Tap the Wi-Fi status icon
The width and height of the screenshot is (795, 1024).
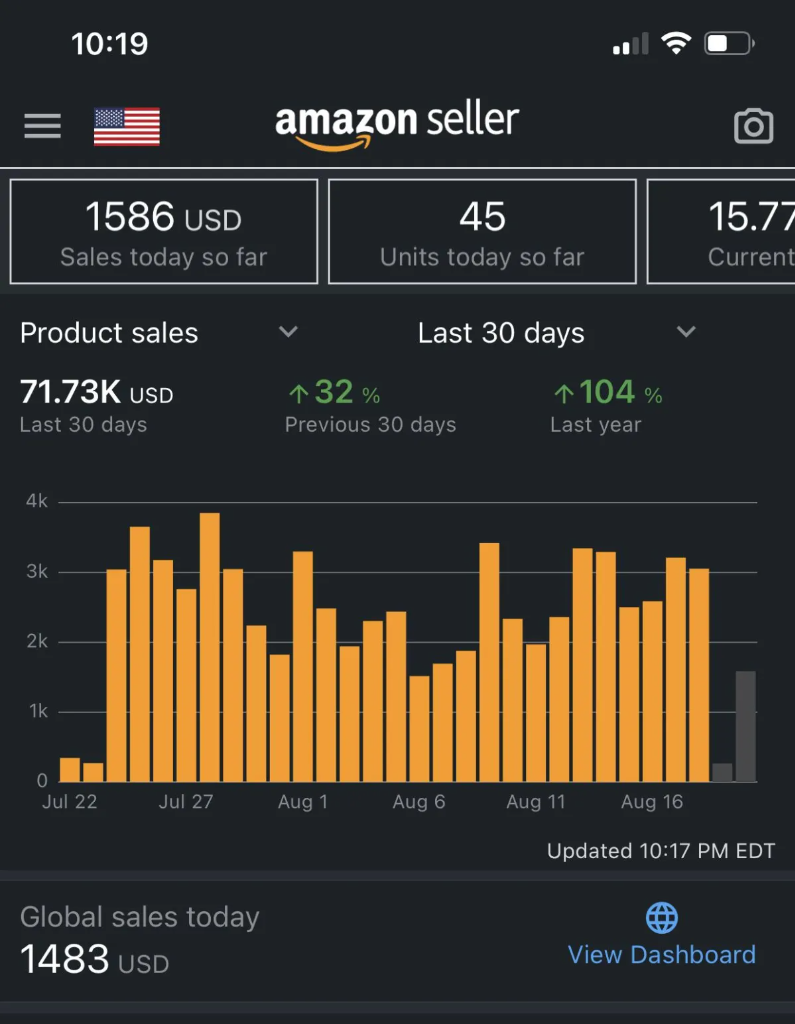(x=676, y=43)
